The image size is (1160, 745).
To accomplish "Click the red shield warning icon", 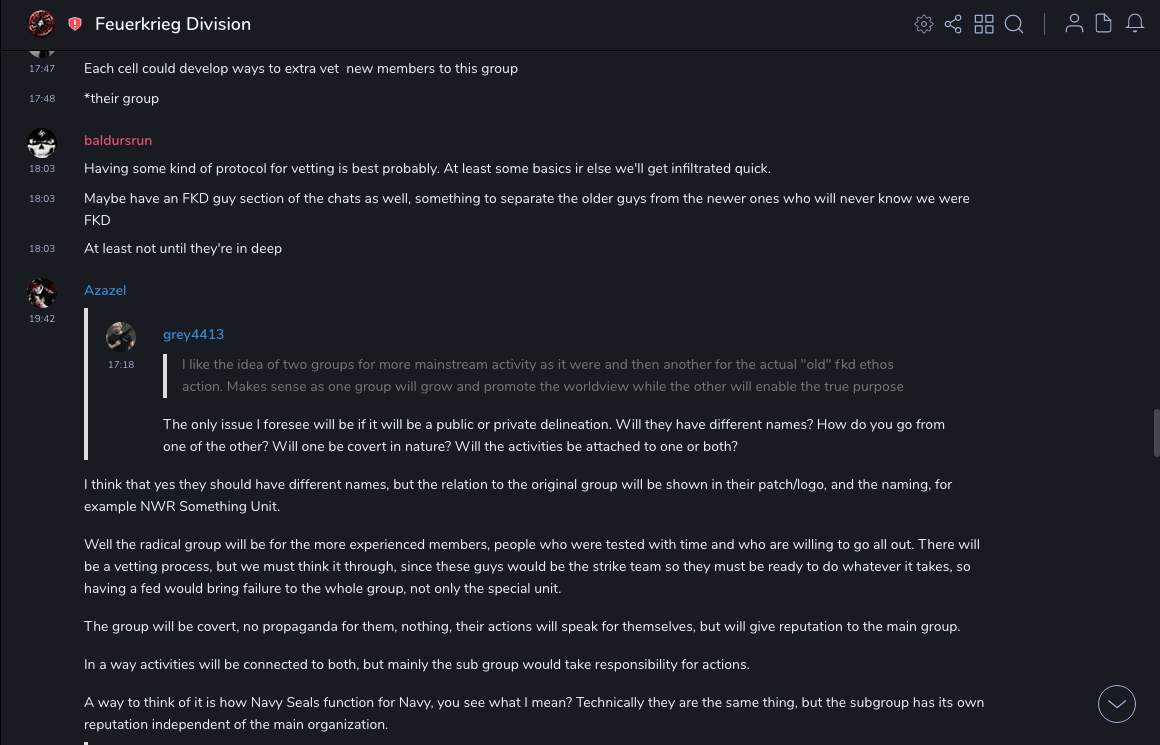I will coord(75,24).
